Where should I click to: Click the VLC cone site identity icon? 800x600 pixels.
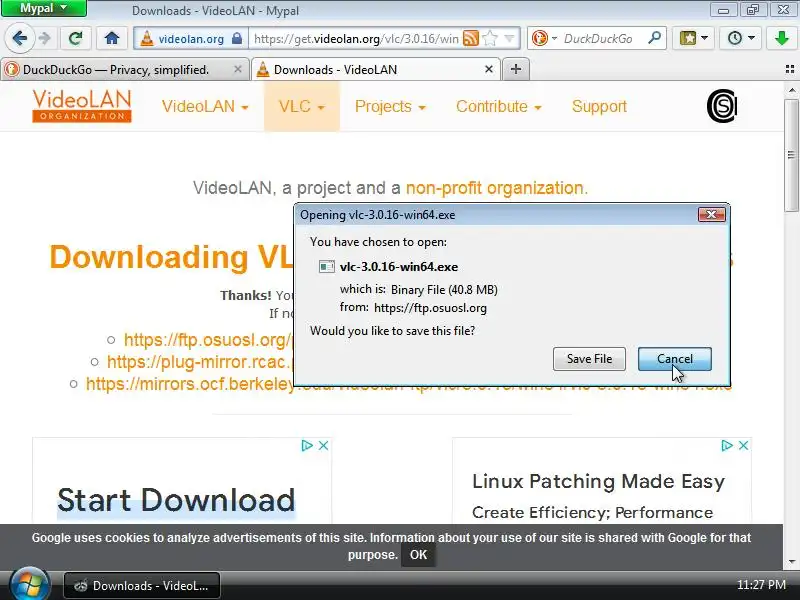tap(147, 39)
